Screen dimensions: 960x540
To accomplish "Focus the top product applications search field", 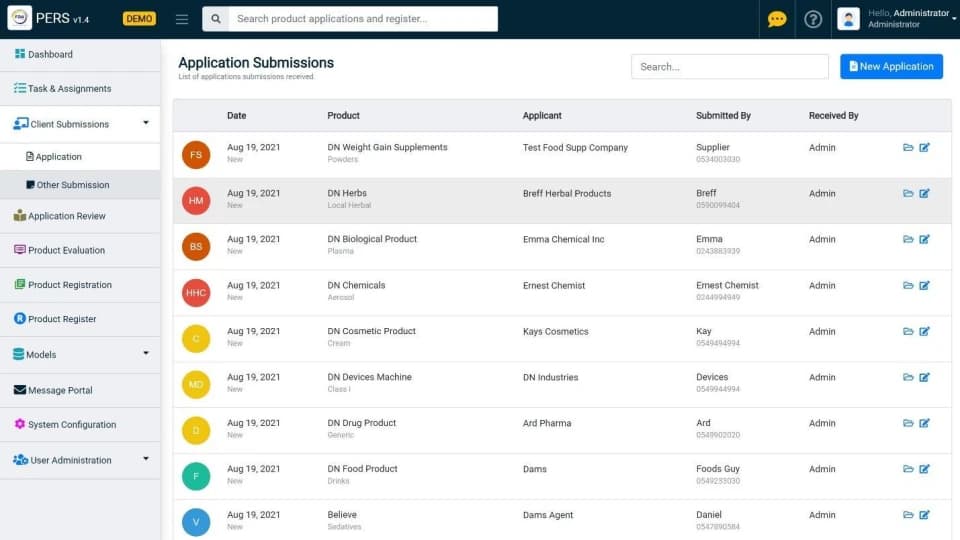I will point(363,19).
